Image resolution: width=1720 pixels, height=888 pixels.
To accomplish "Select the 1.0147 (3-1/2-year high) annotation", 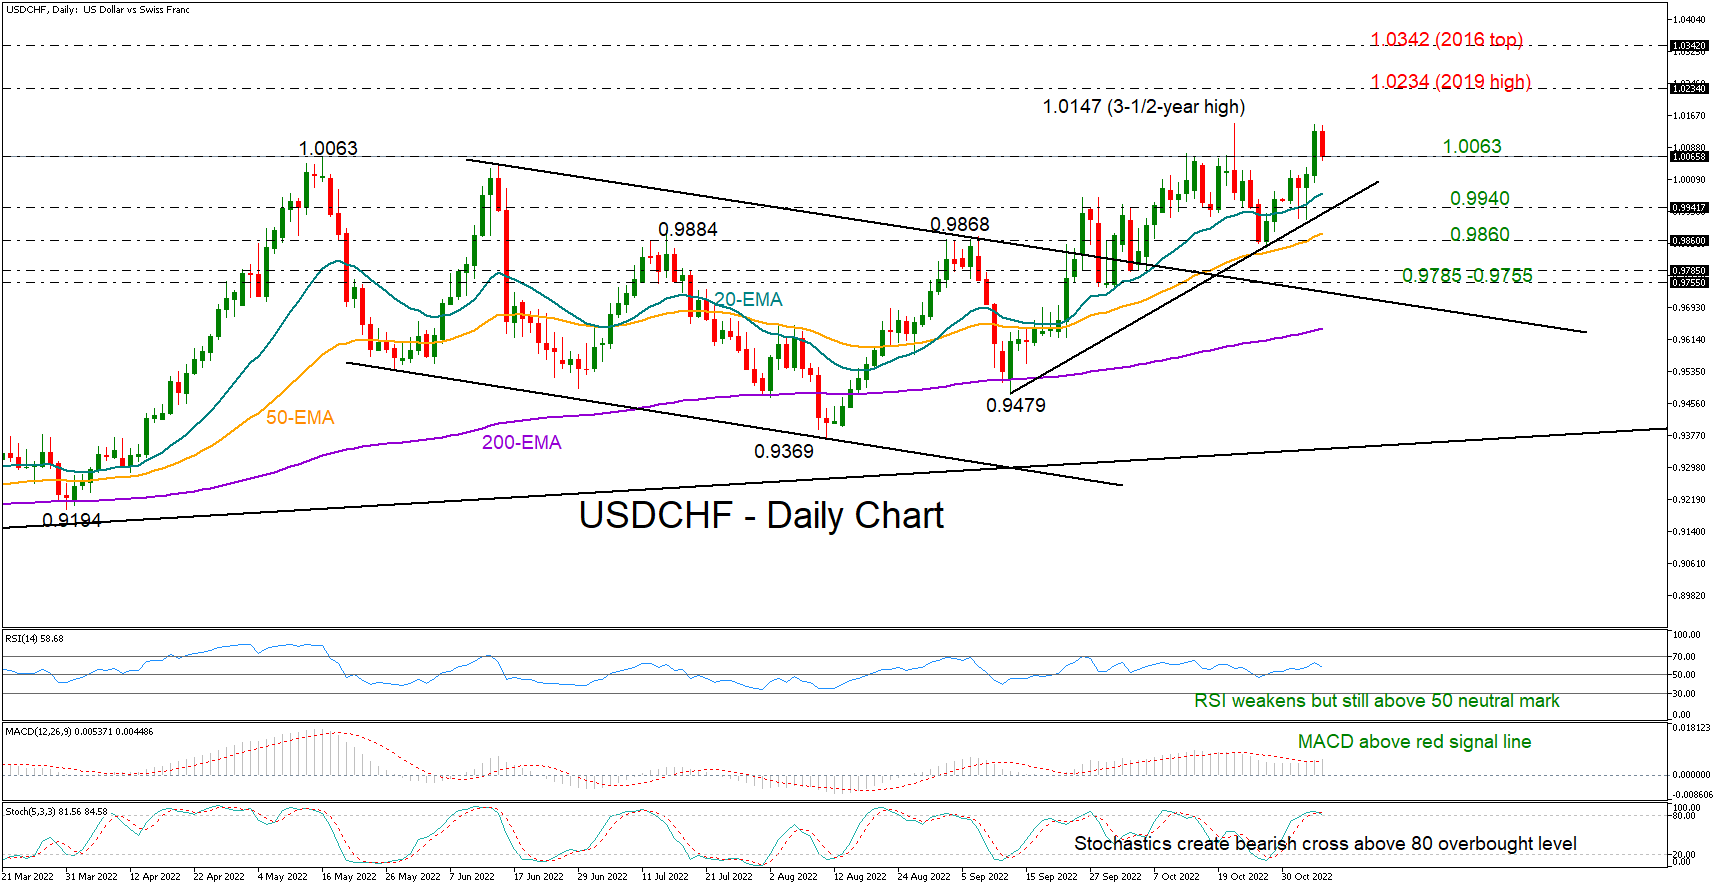I will point(1143,107).
